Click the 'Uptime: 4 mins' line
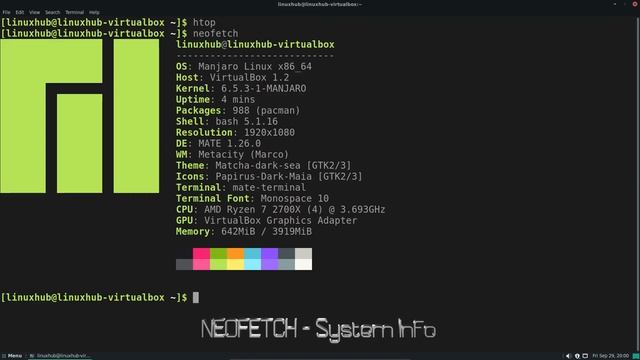 click(216, 100)
